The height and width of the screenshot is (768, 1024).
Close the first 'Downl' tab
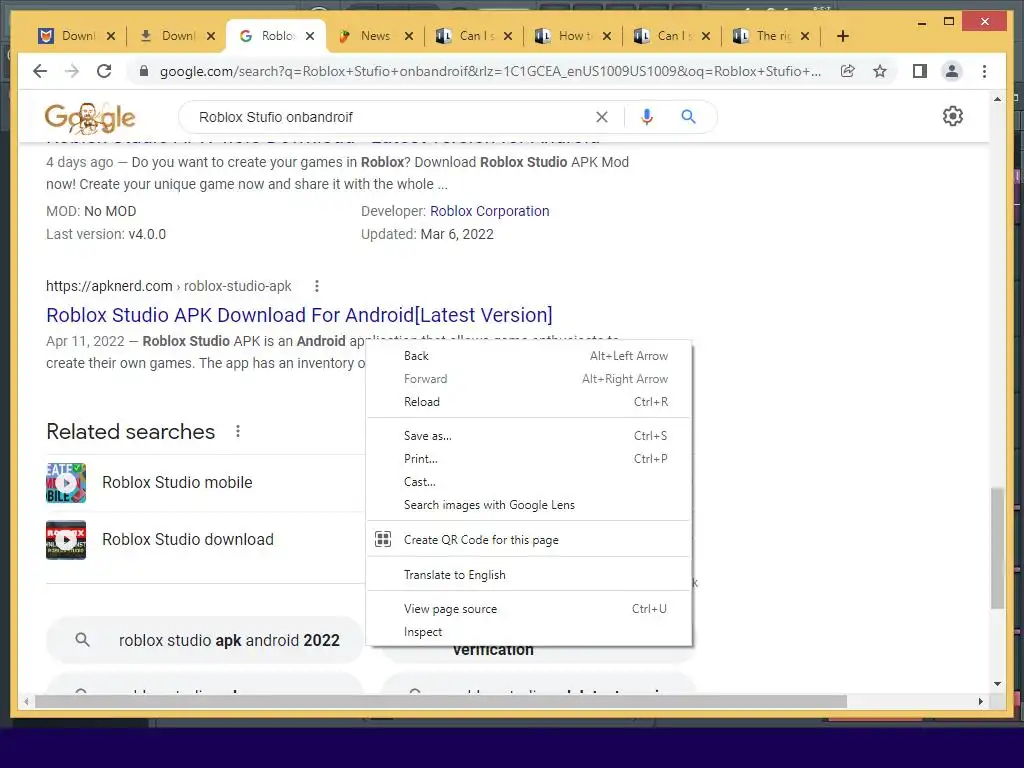[x=111, y=36]
